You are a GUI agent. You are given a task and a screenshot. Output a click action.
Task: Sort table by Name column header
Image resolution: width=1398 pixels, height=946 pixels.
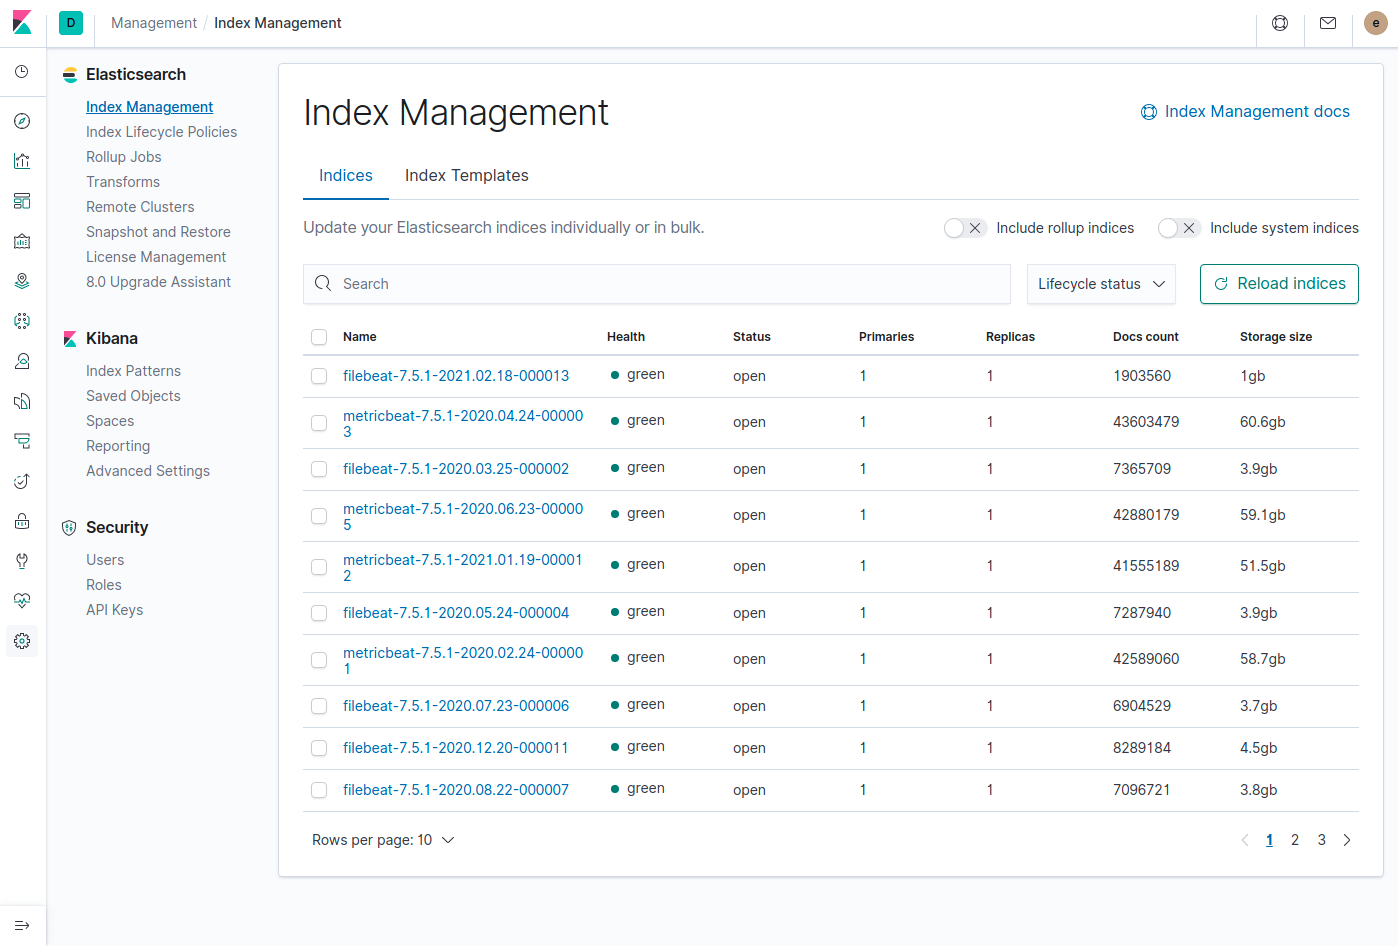pos(360,337)
